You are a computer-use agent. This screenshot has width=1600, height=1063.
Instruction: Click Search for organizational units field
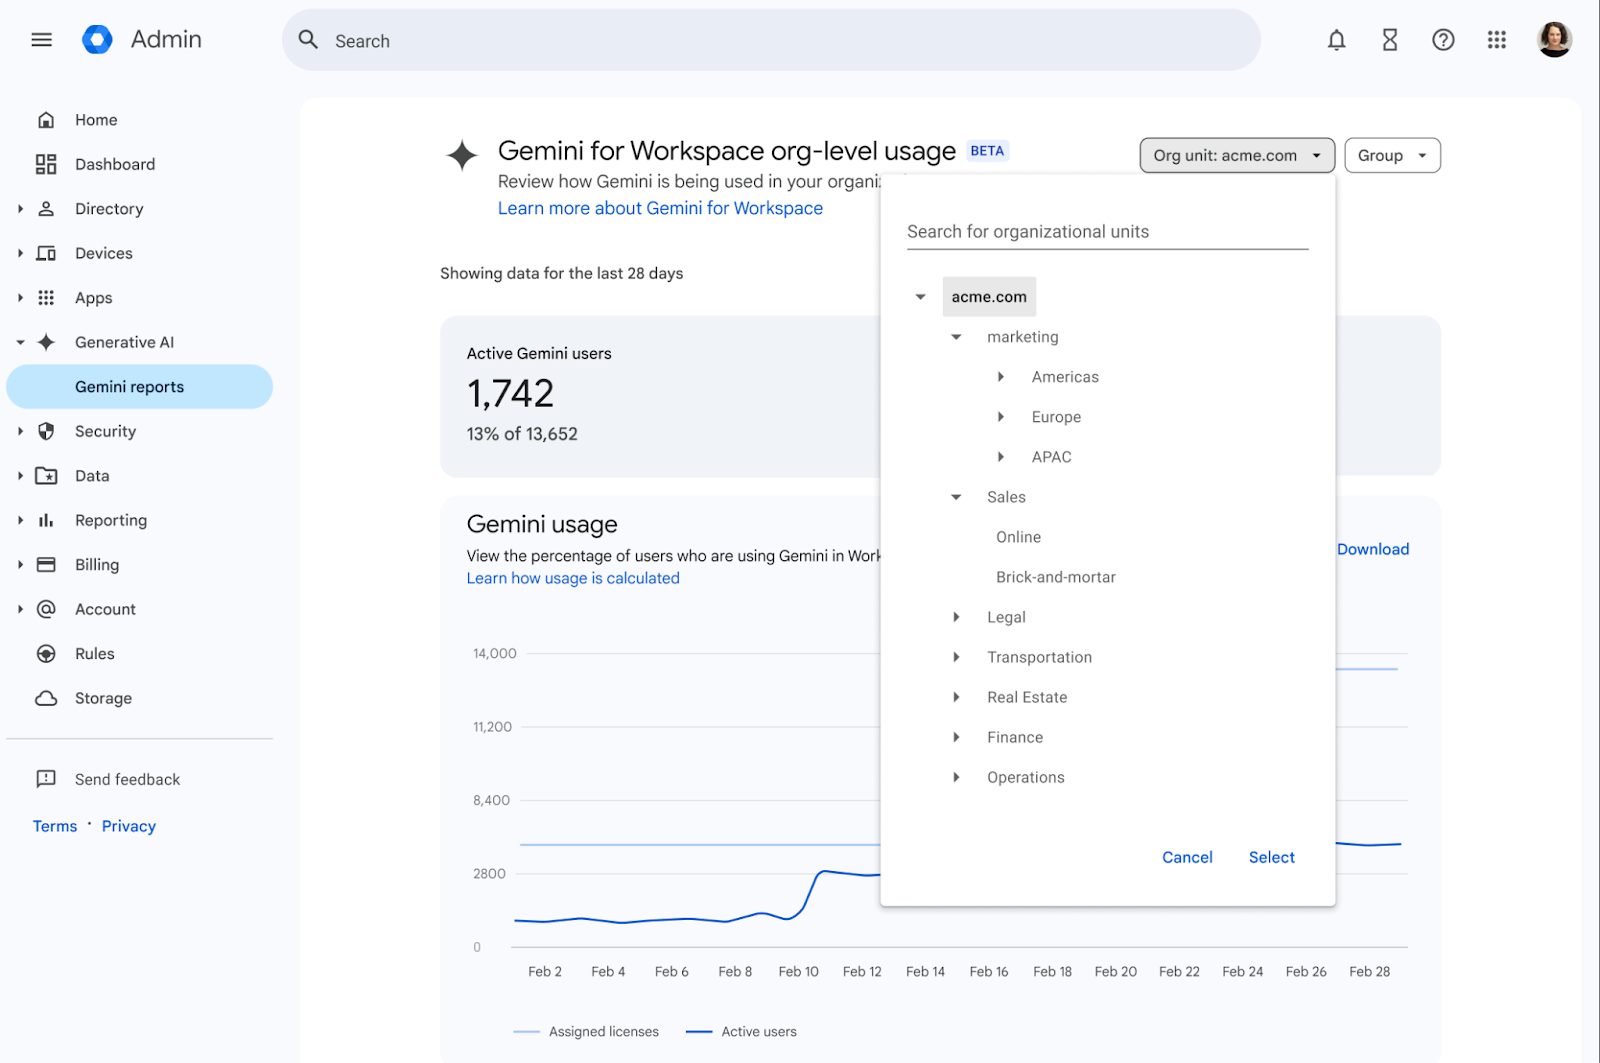tap(1107, 232)
